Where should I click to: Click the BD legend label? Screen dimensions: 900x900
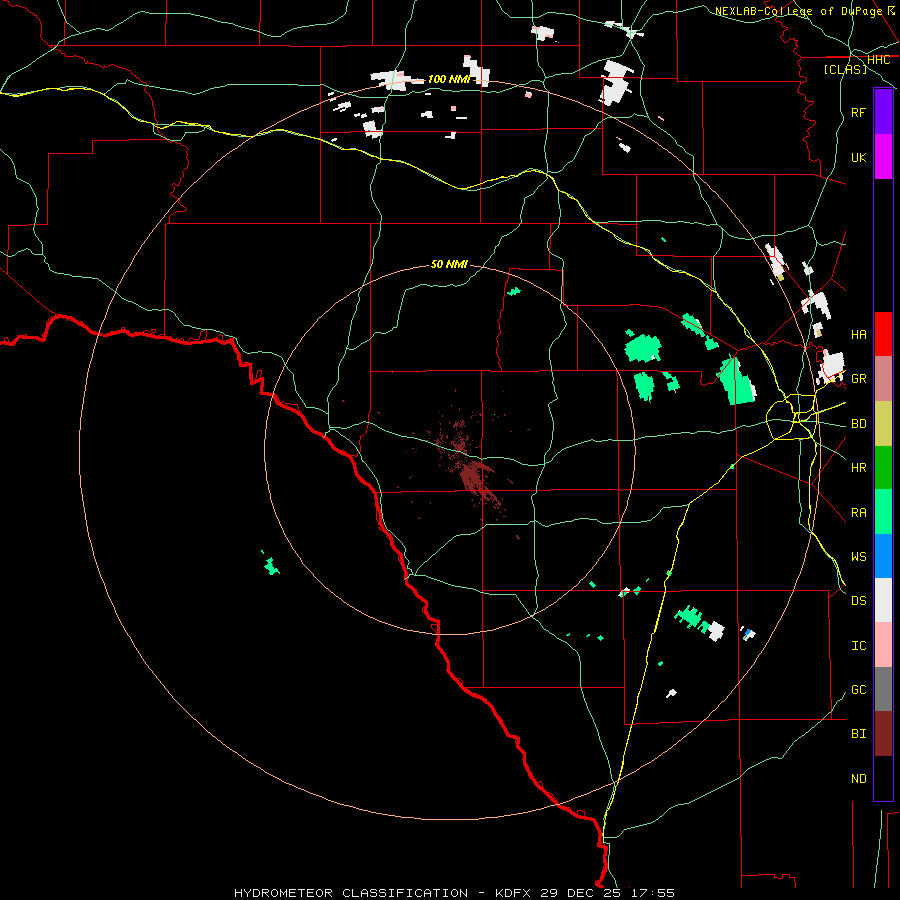[x=859, y=424]
